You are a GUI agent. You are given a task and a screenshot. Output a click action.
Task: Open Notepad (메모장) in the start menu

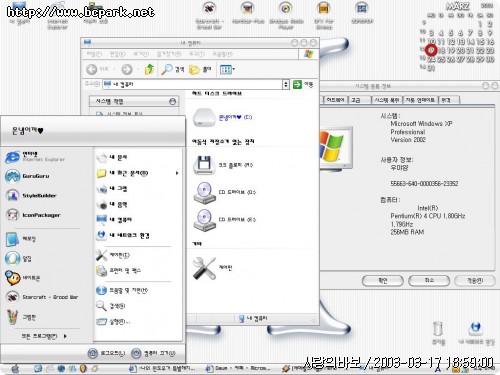coord(21,239)
